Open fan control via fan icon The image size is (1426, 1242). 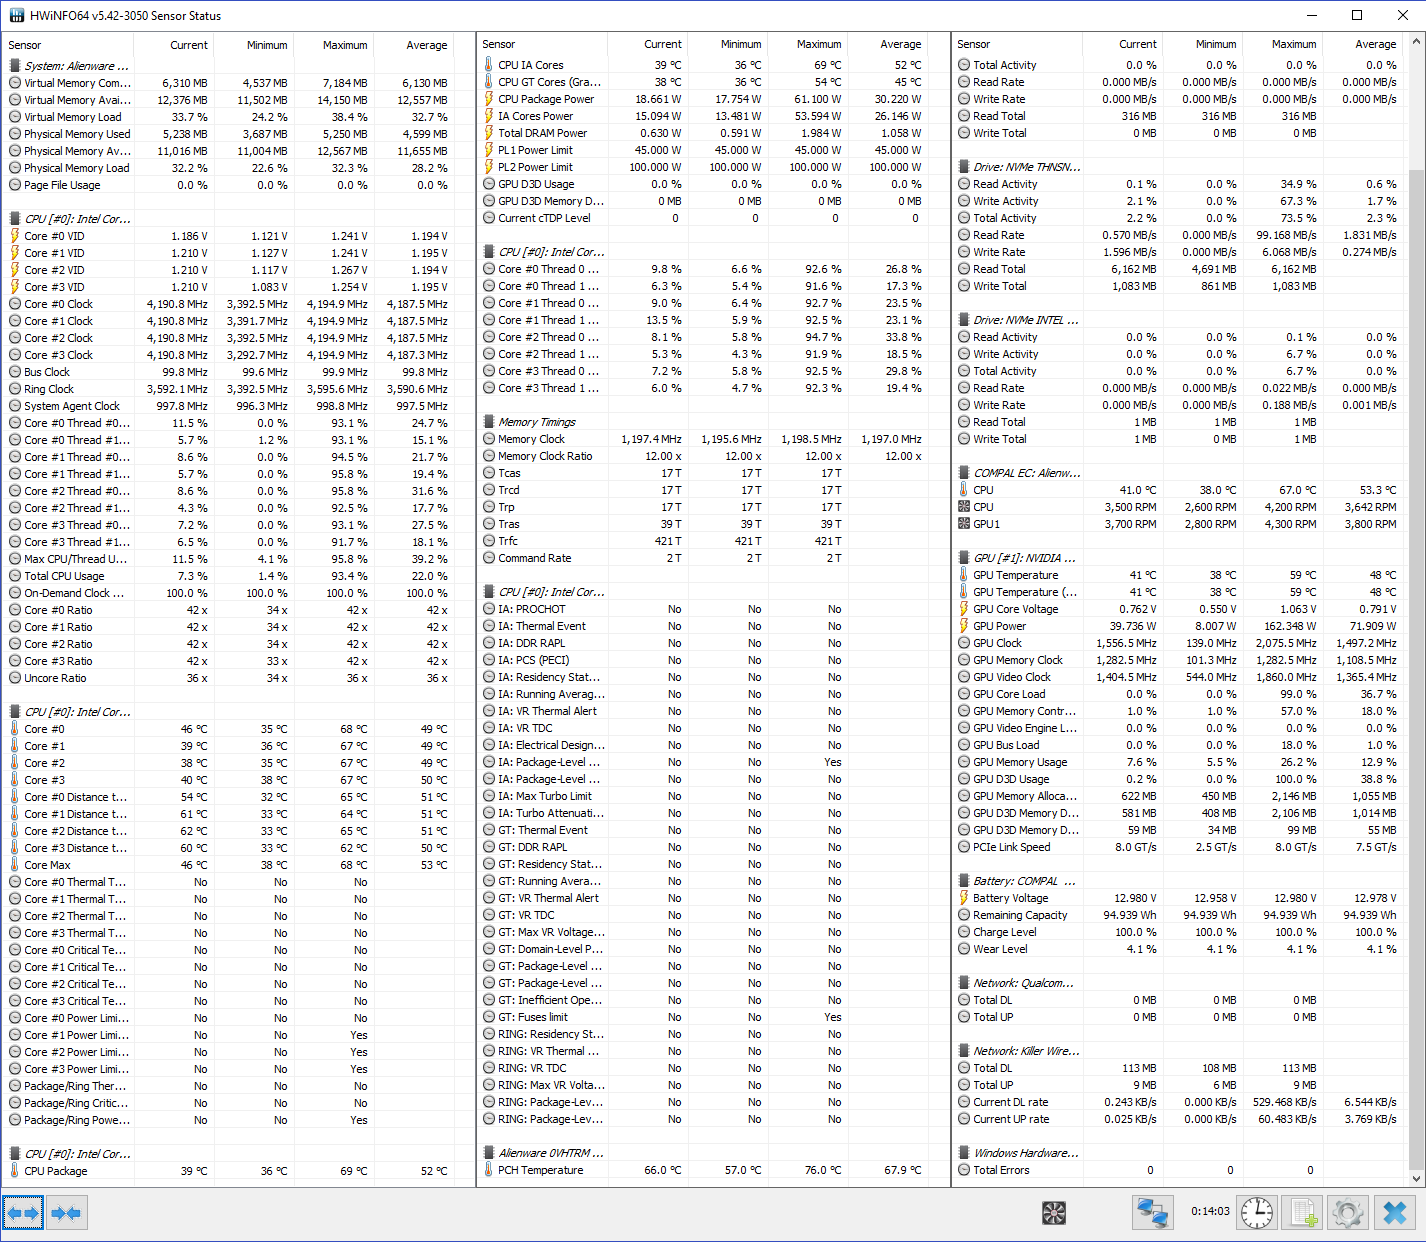pos(1054,1213)
